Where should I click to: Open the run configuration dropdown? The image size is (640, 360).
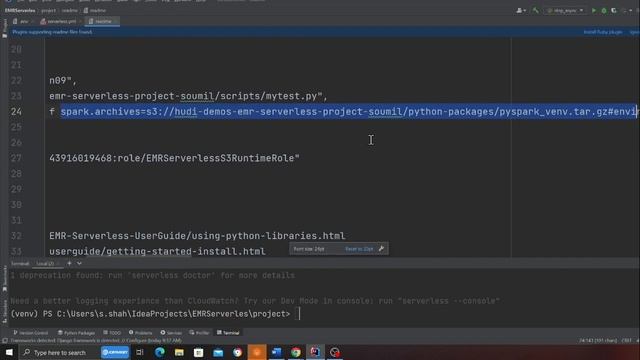coord(565,11)
